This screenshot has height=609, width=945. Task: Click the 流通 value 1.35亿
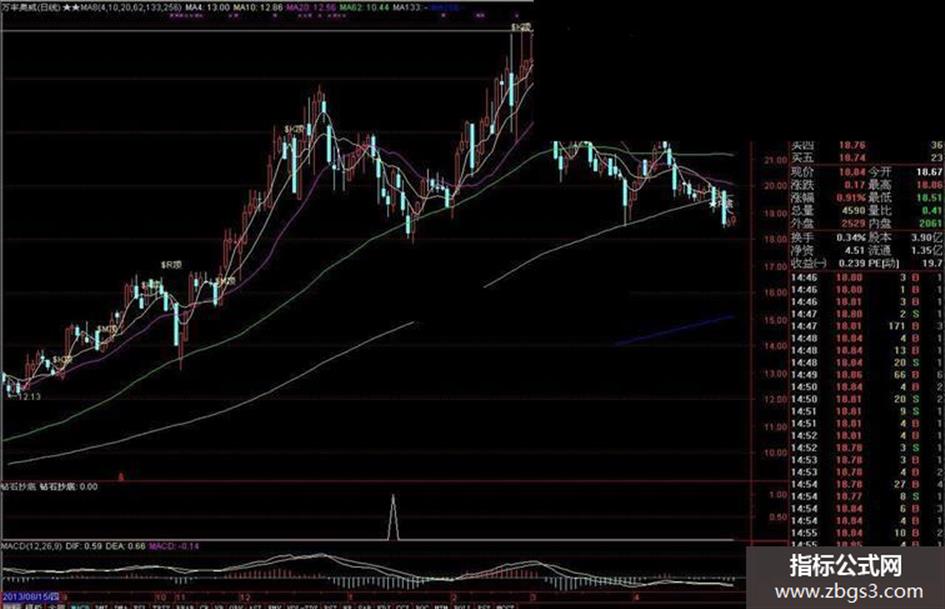(x=929, y=250)
